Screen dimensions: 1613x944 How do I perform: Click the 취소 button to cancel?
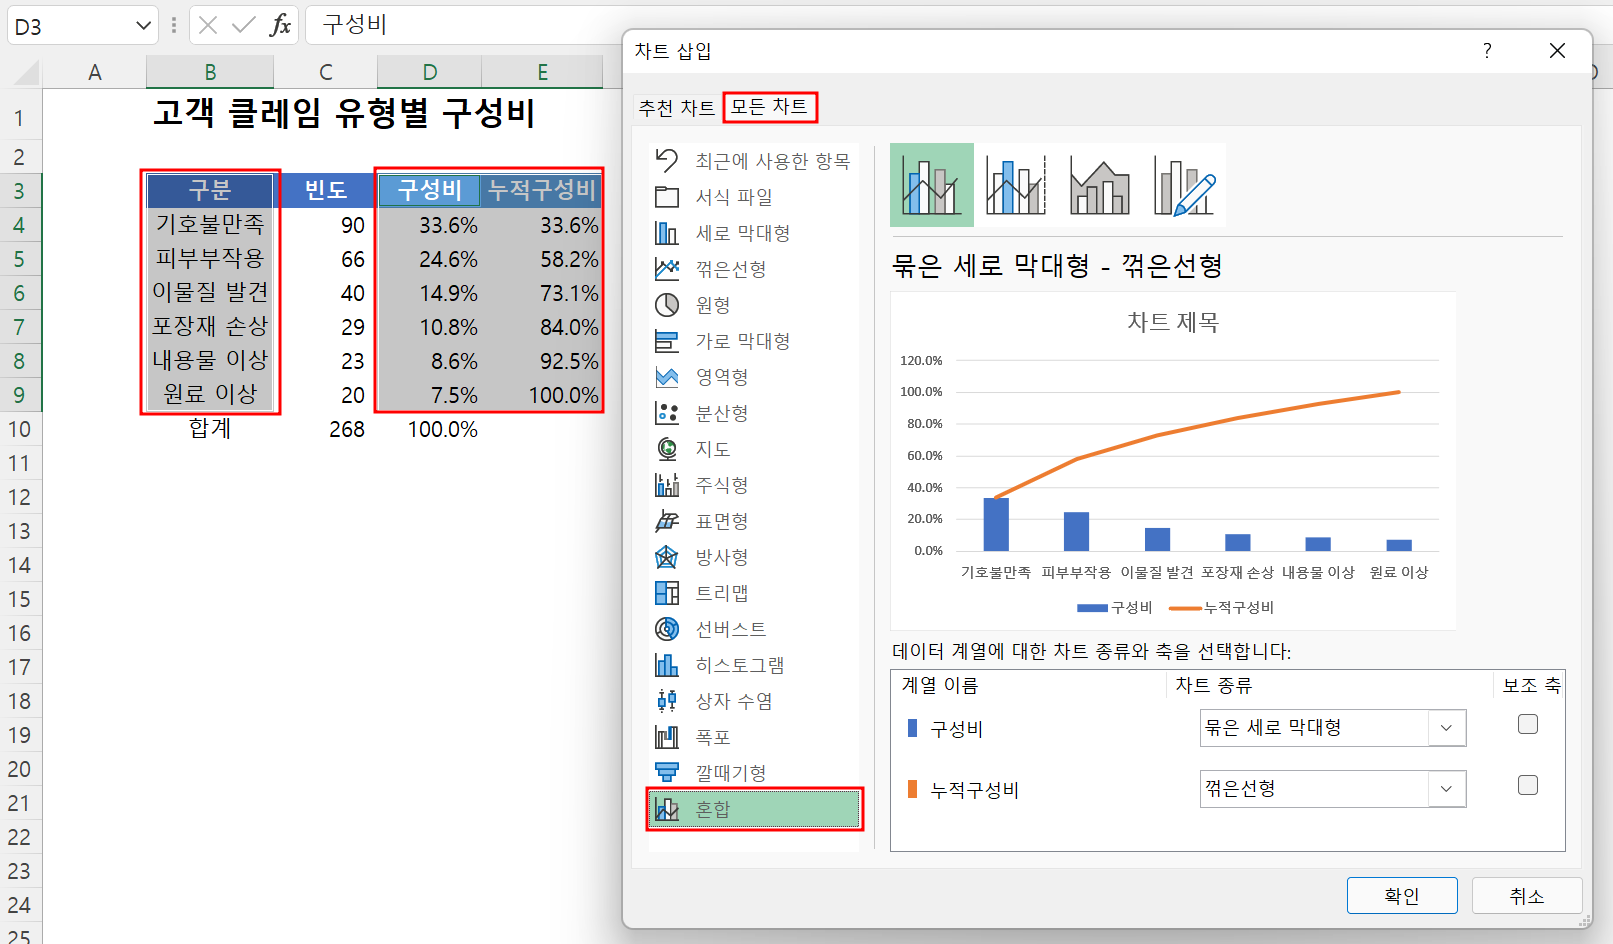[1526, 895]
